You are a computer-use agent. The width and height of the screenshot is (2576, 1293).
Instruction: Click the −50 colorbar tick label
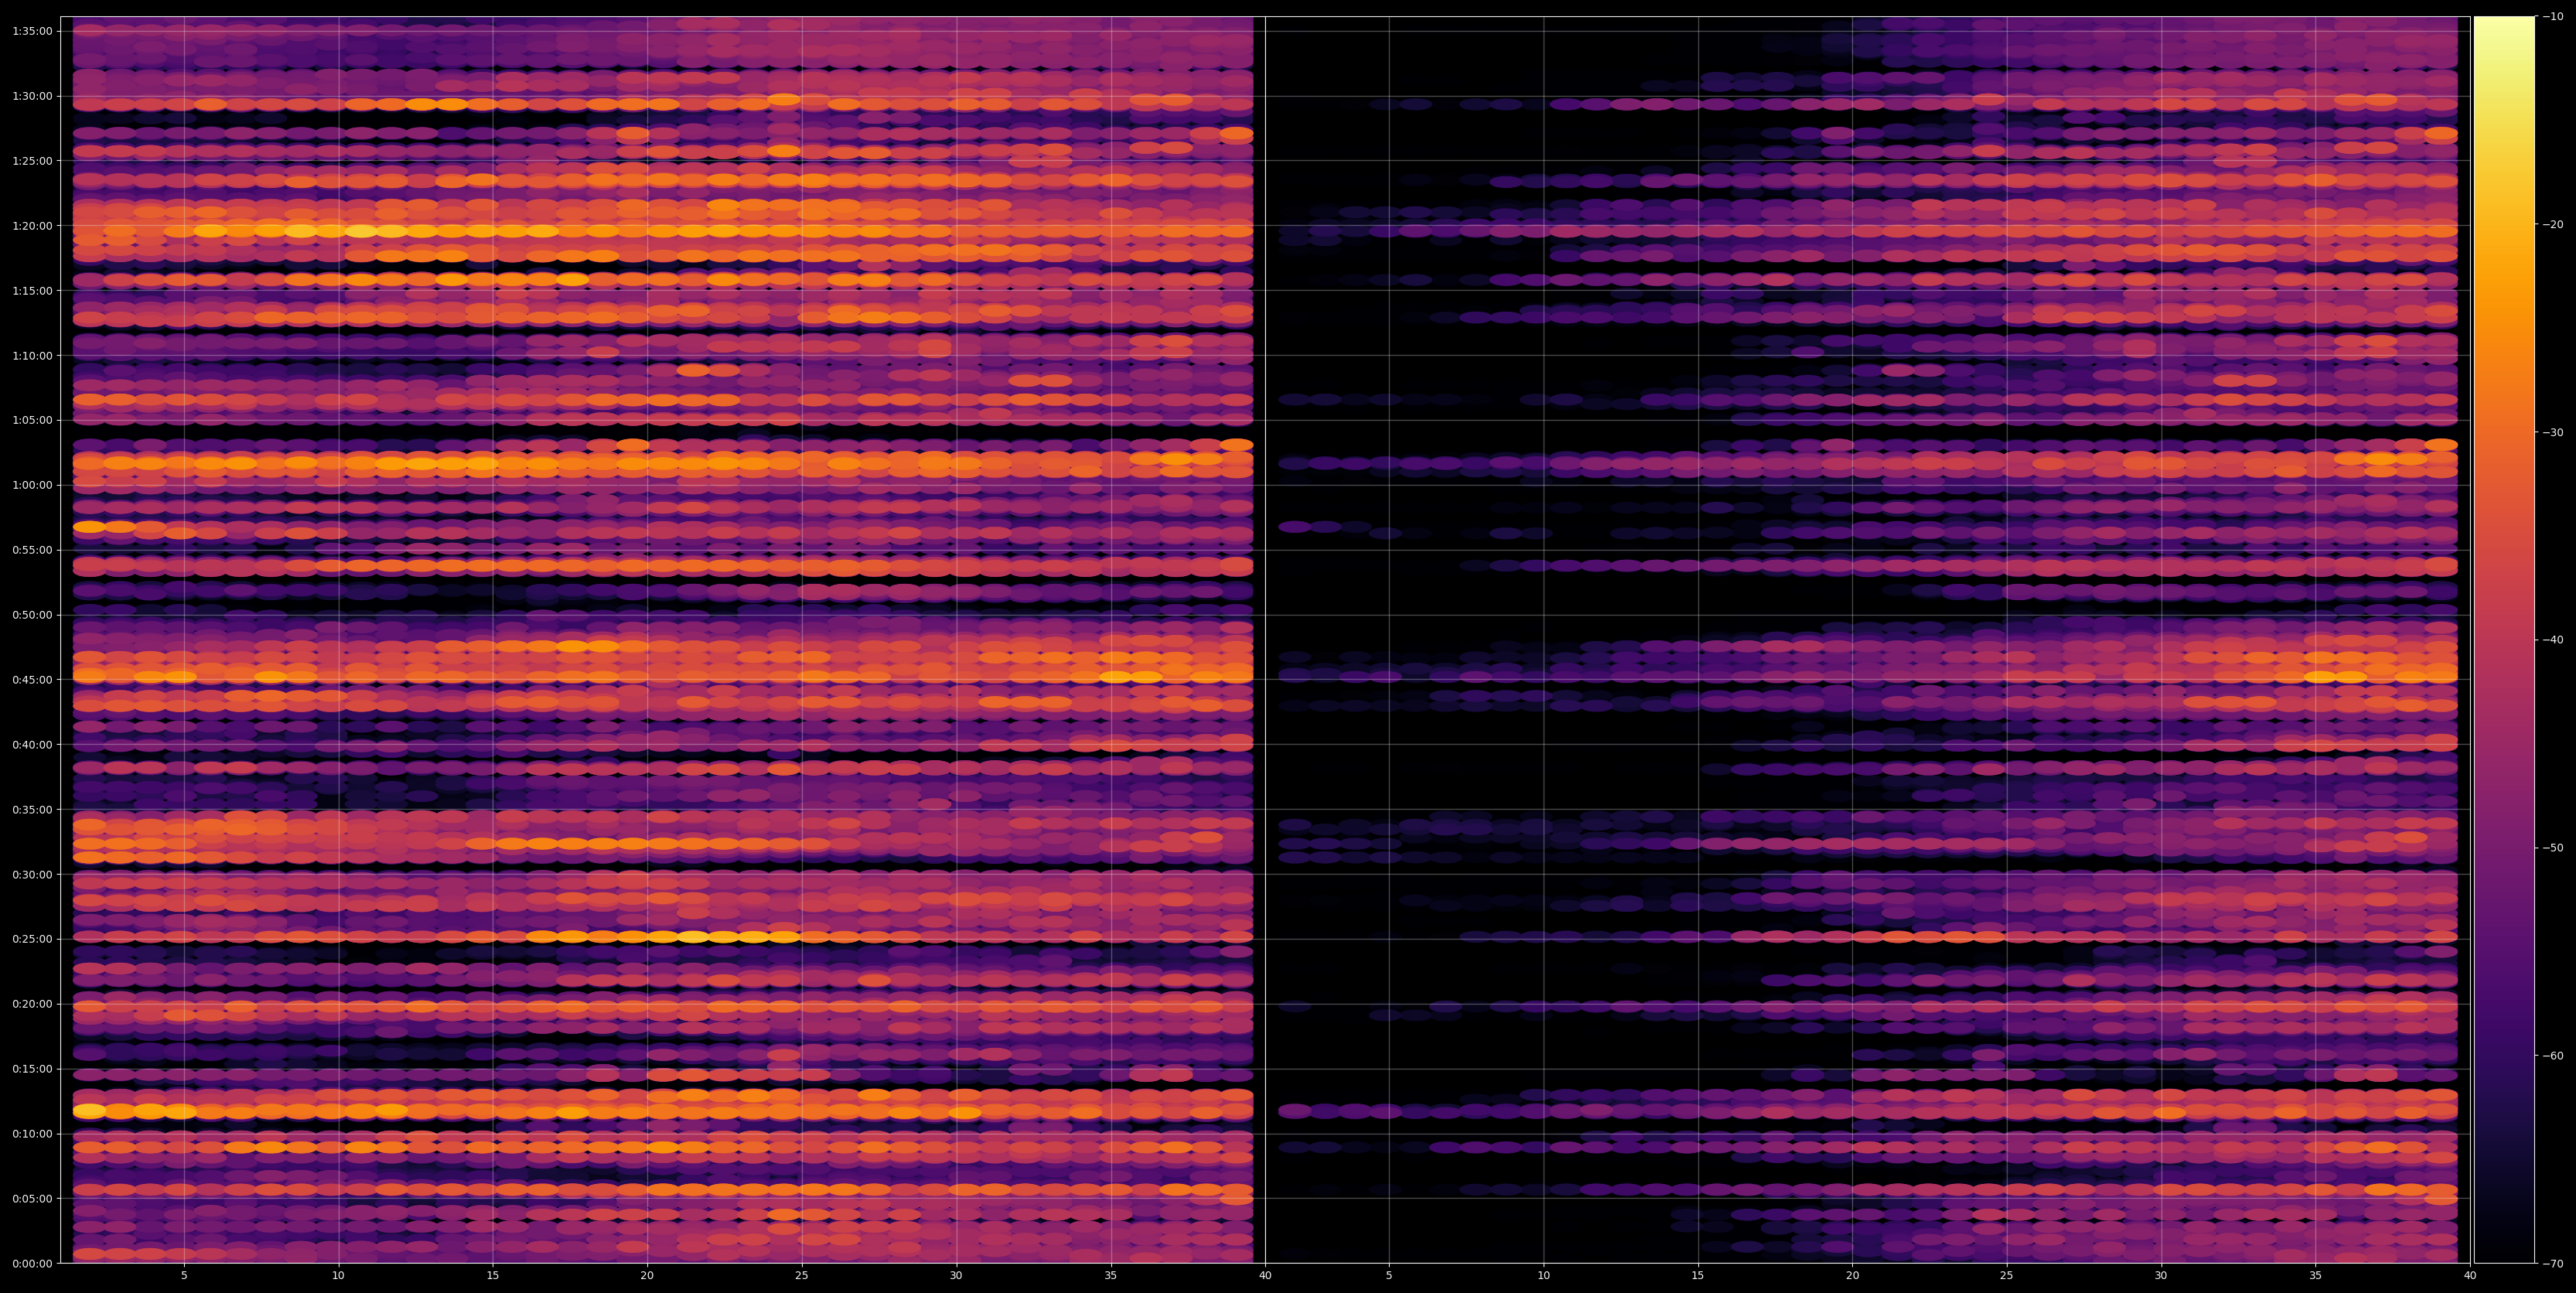click(x=2553, y=848)
